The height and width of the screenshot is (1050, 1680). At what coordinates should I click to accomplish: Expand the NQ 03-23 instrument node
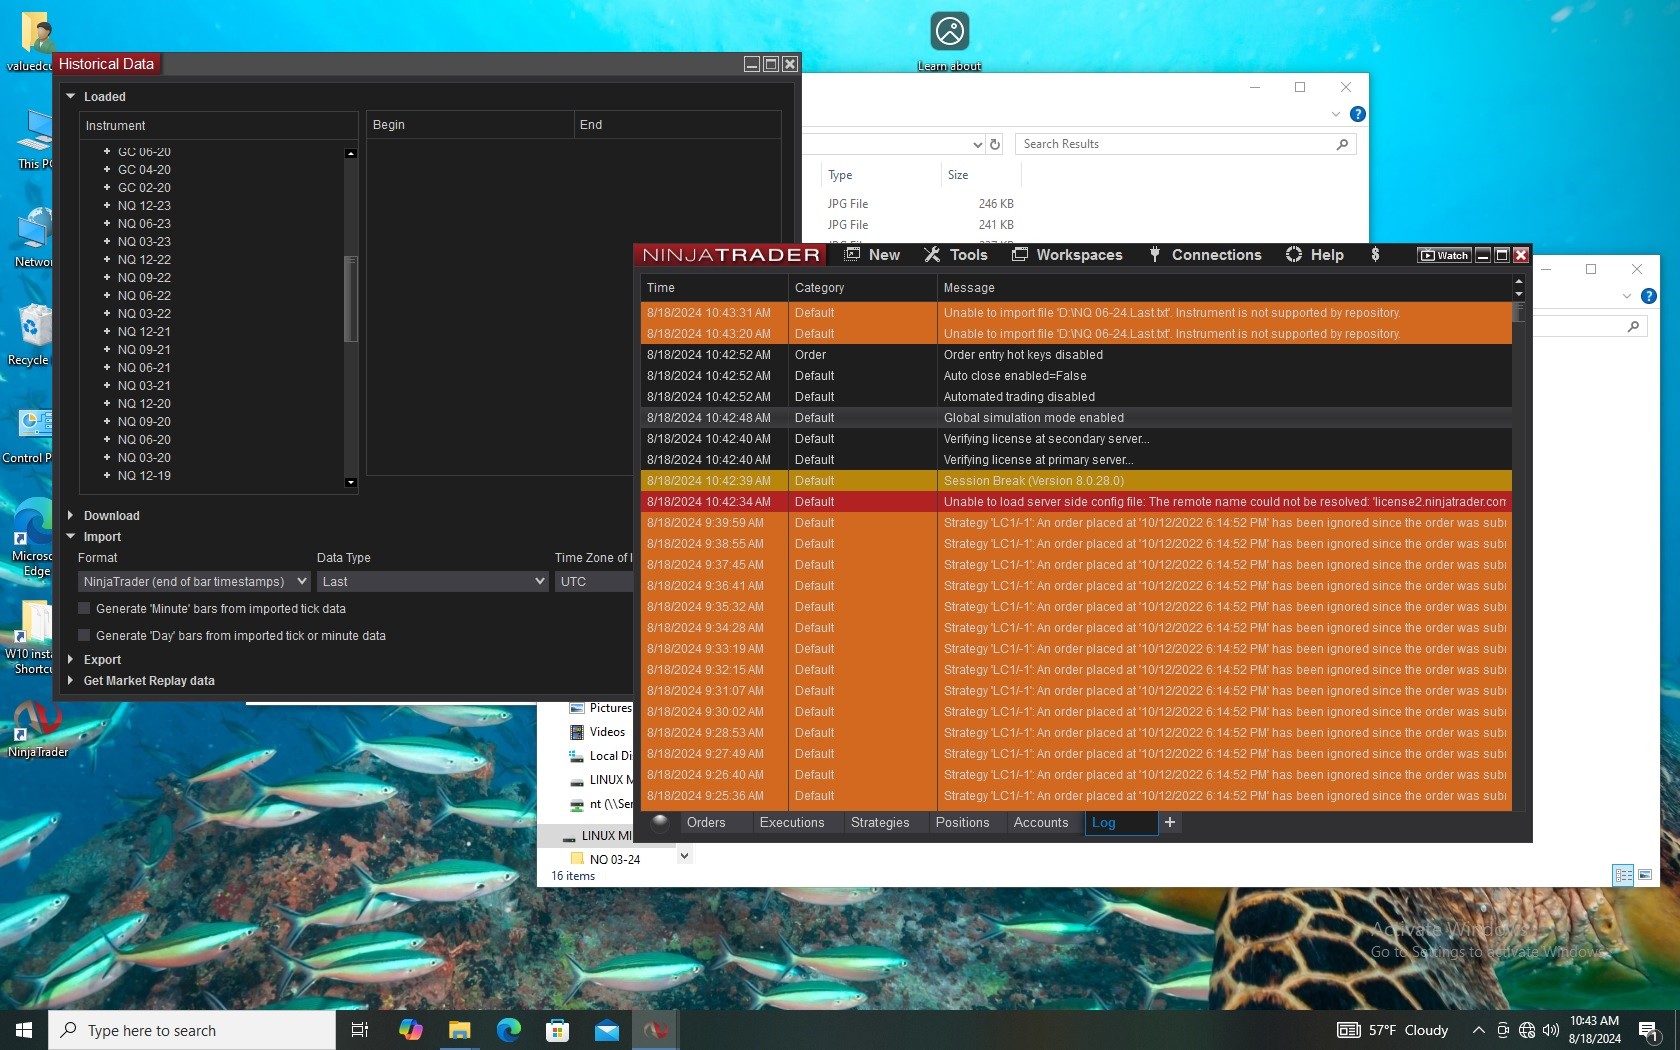(x=107, y=242)
